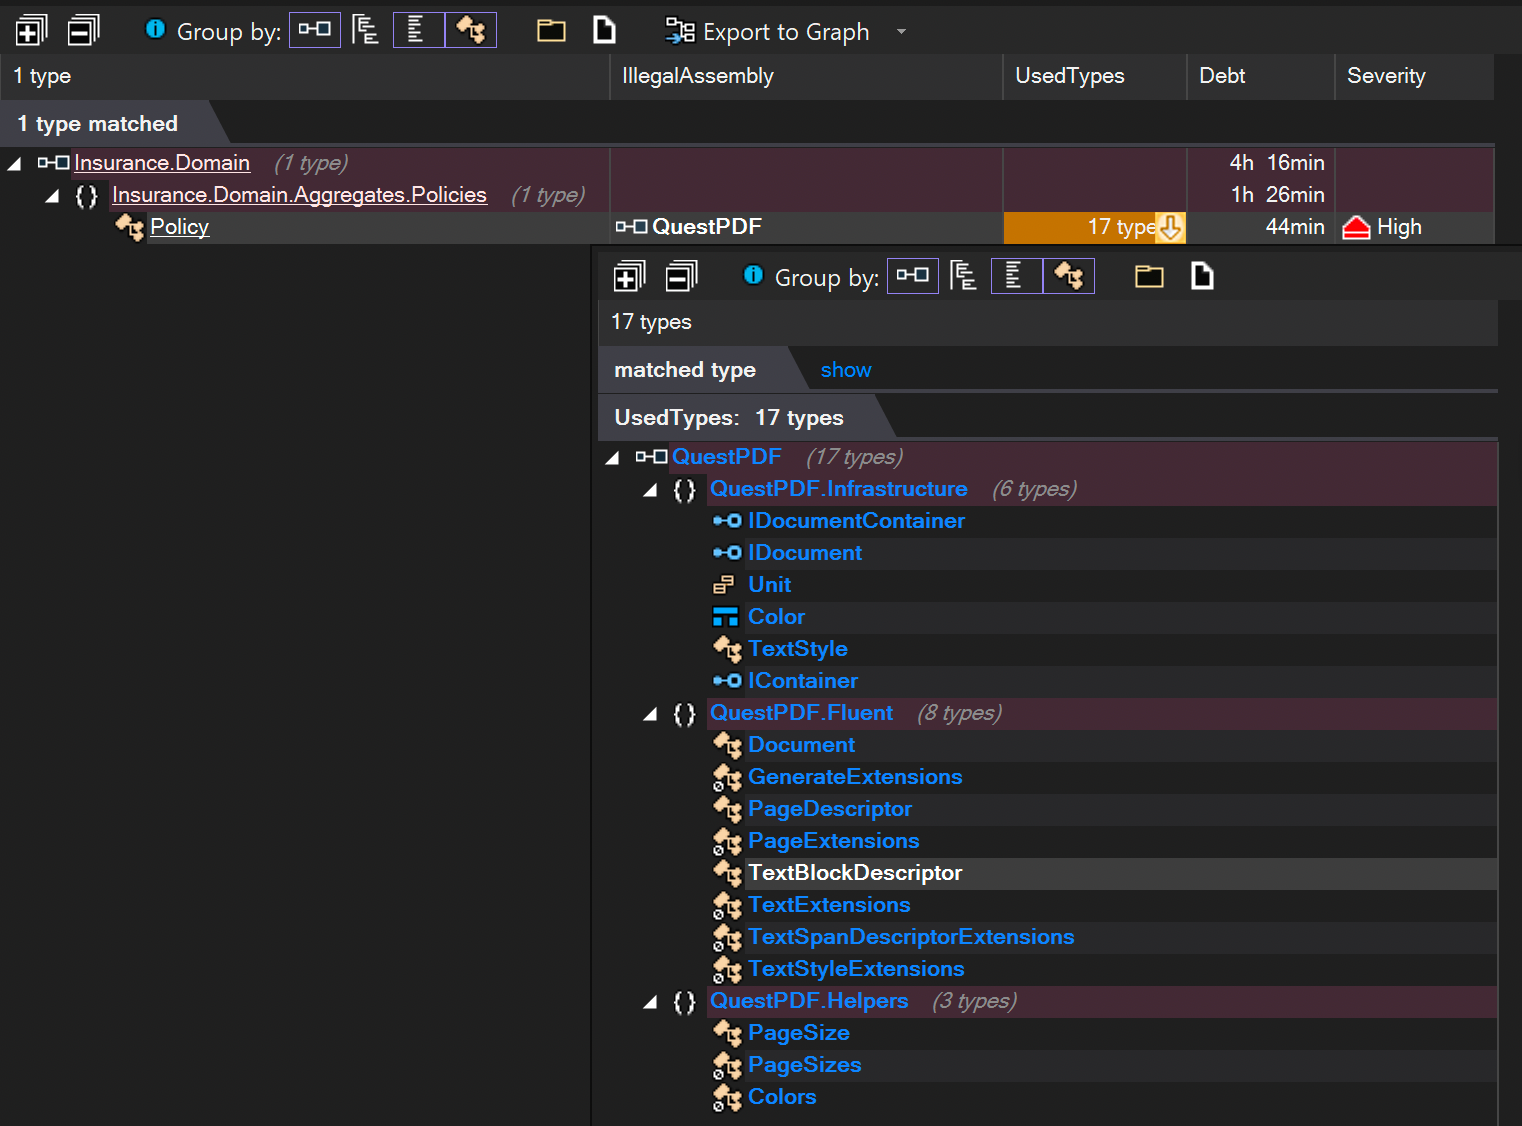Click the 44min debt value
The height and width of the screenshot is (1126, 1522).
pos(1295,227)
